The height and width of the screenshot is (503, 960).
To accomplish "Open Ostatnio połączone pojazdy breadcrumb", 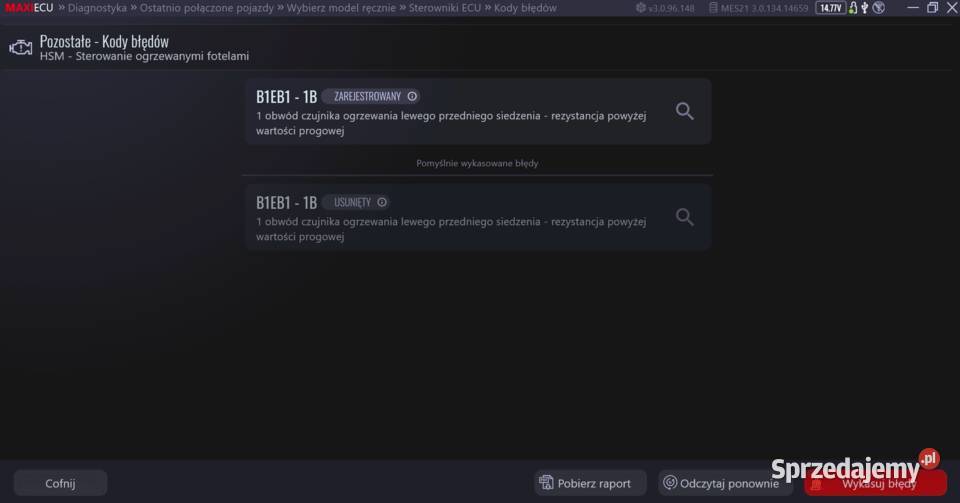I will pos(206,8).
